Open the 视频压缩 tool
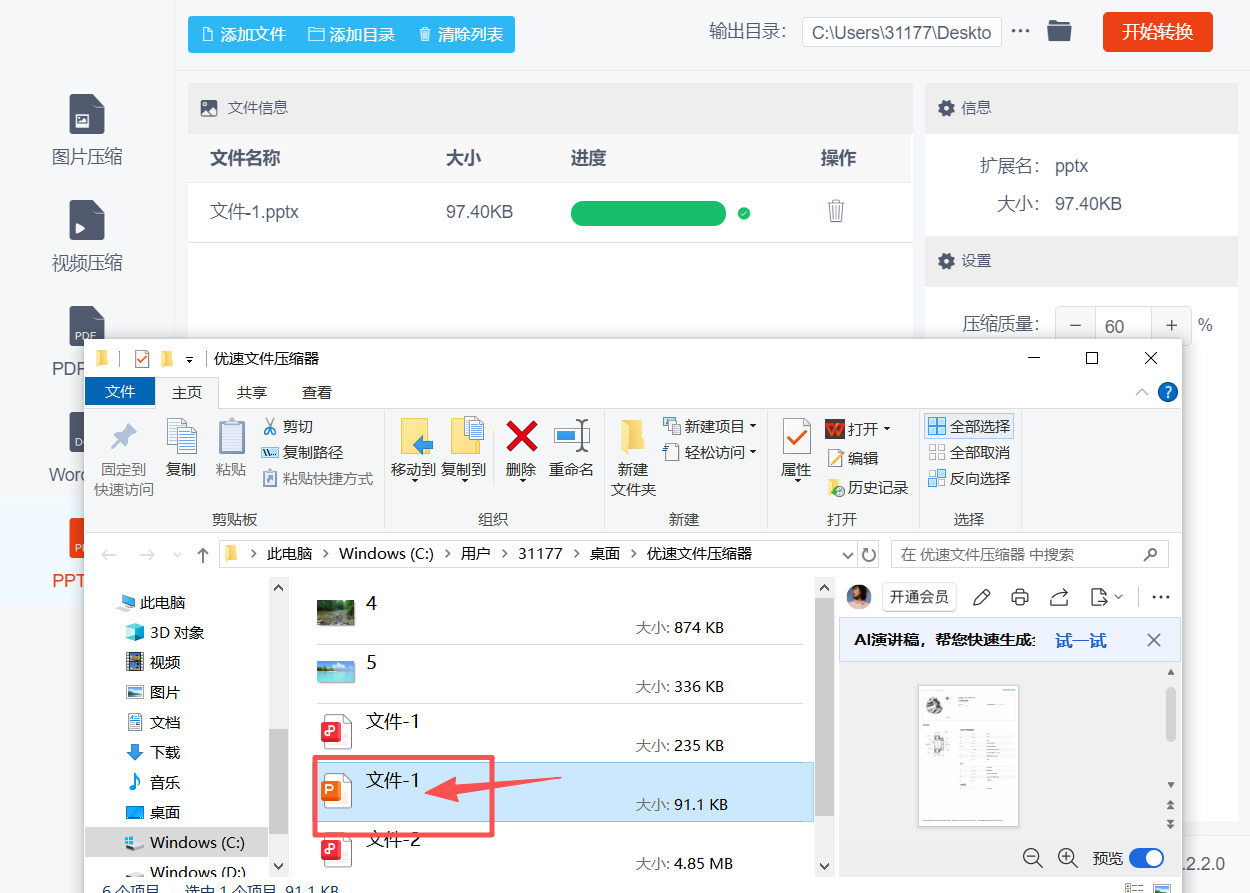Screen dimensions: 1250x893 86,235
